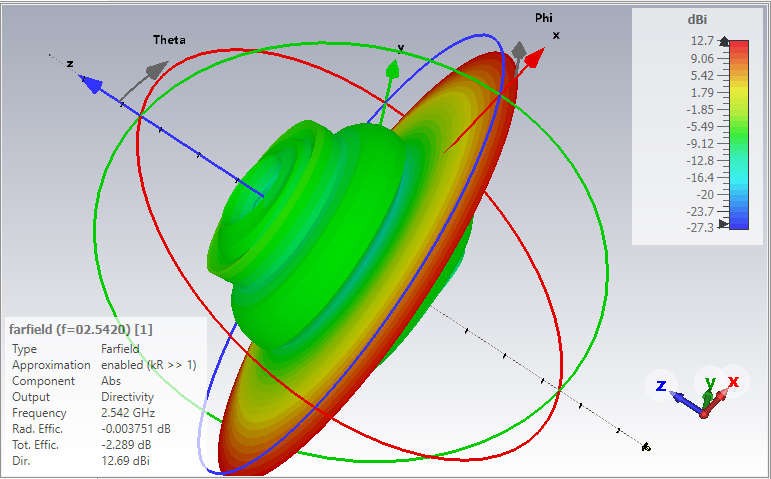Click the '-16.4' scale value
Screen dimensions: 771x479
[700, 178]
